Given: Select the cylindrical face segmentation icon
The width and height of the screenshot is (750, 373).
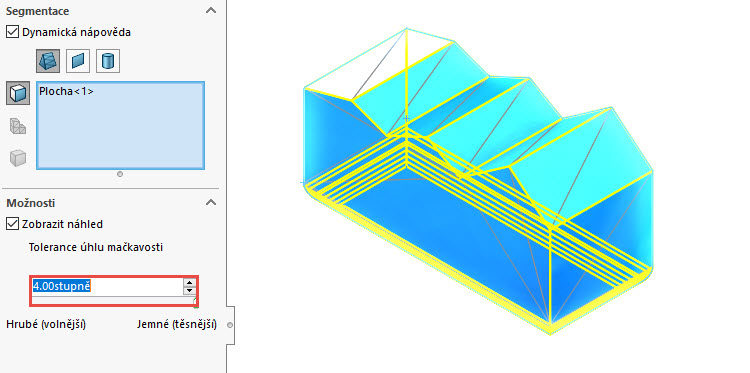Looking at the screenshot, I should [x=108, y=61].
